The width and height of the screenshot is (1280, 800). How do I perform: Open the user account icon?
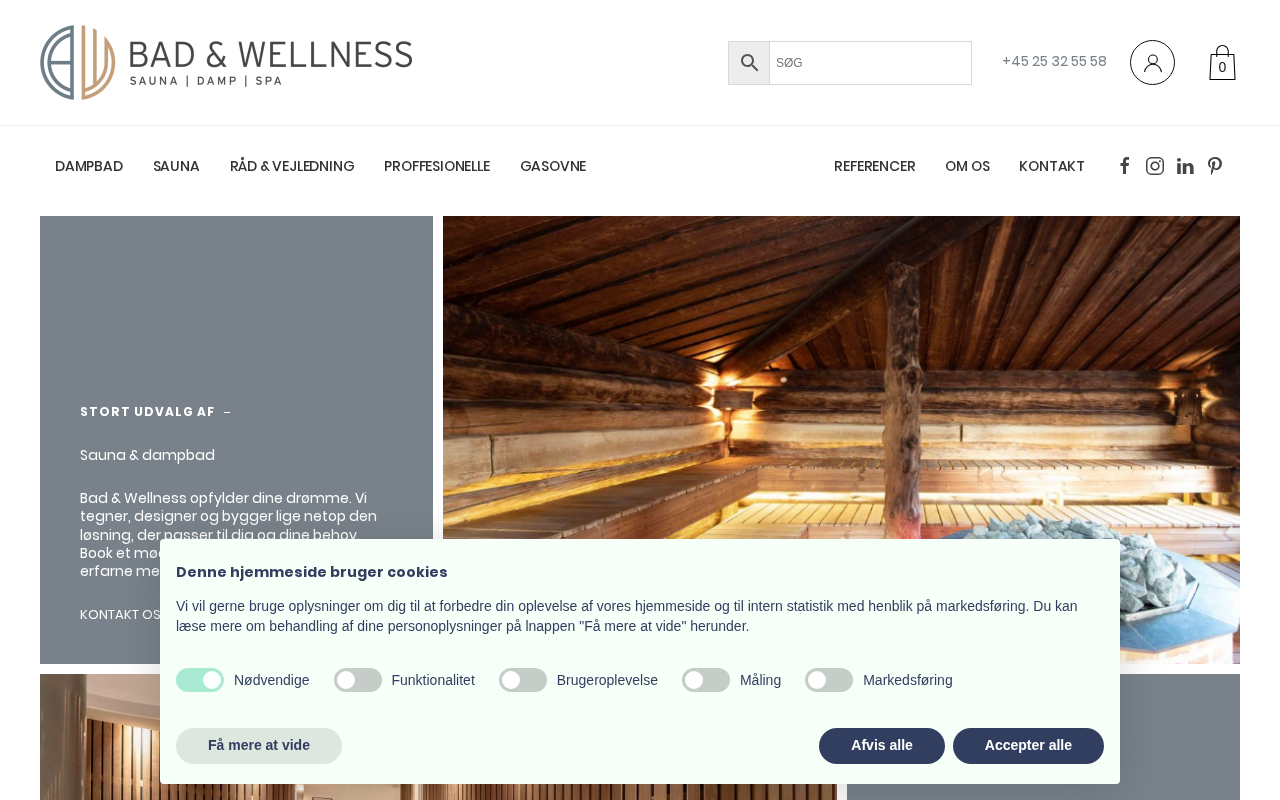coord(1152,62)
